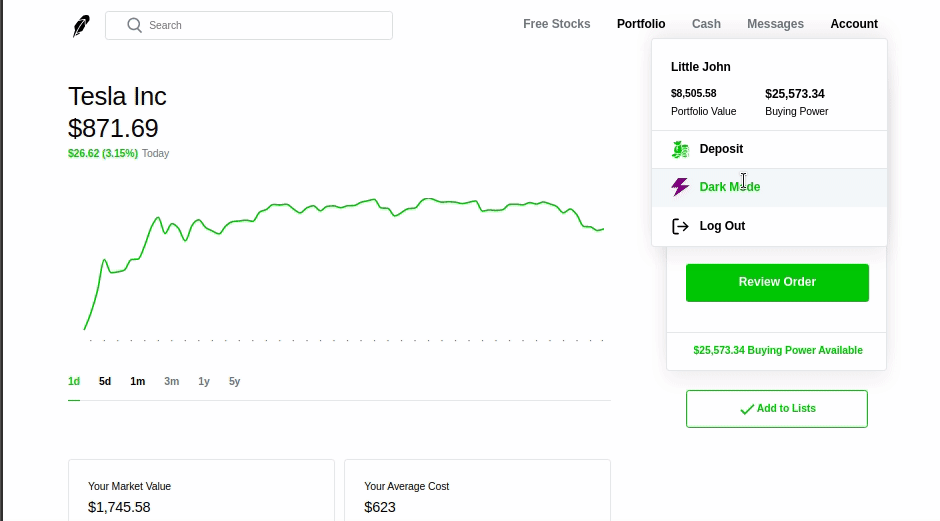The width and height of the screenshot is (940, 521).
Task: Click the Tesla price line chart
Action: pos(344,264)
